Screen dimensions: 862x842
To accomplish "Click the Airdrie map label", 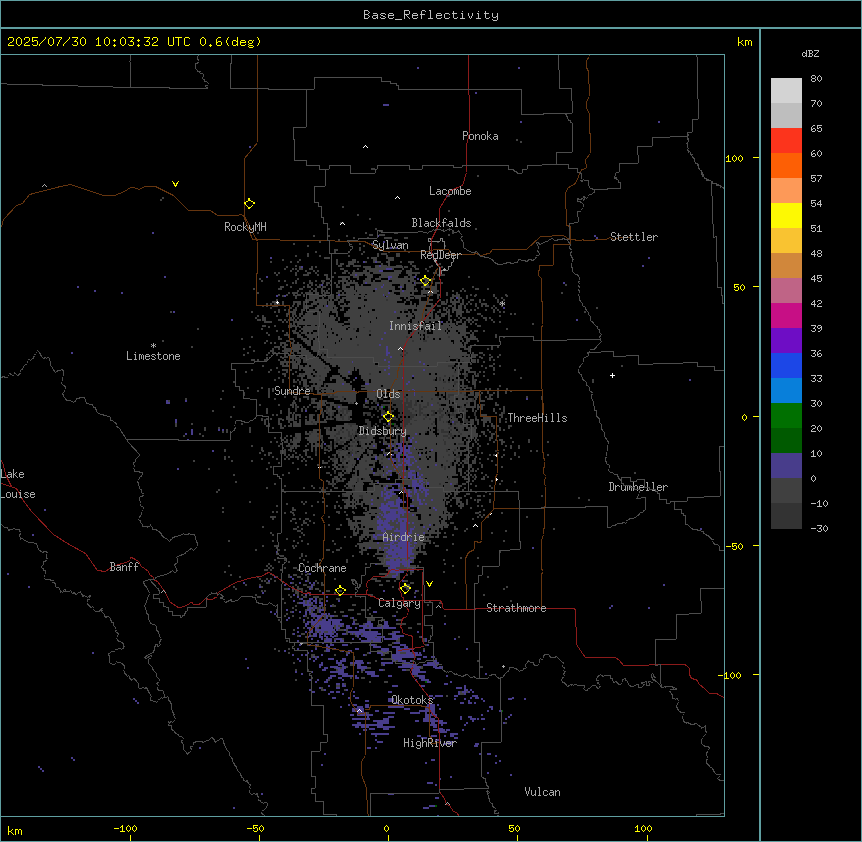I will click(404, 537).
